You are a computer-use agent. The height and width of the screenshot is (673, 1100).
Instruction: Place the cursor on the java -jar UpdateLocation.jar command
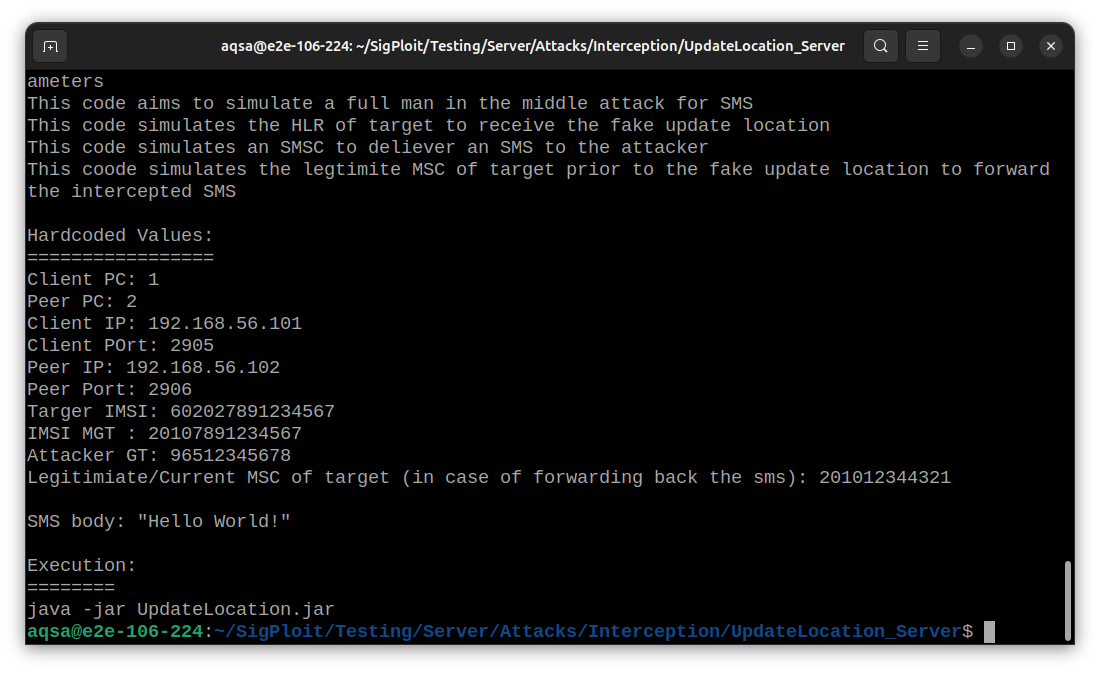pyautogui.click(x=180, y=609)
